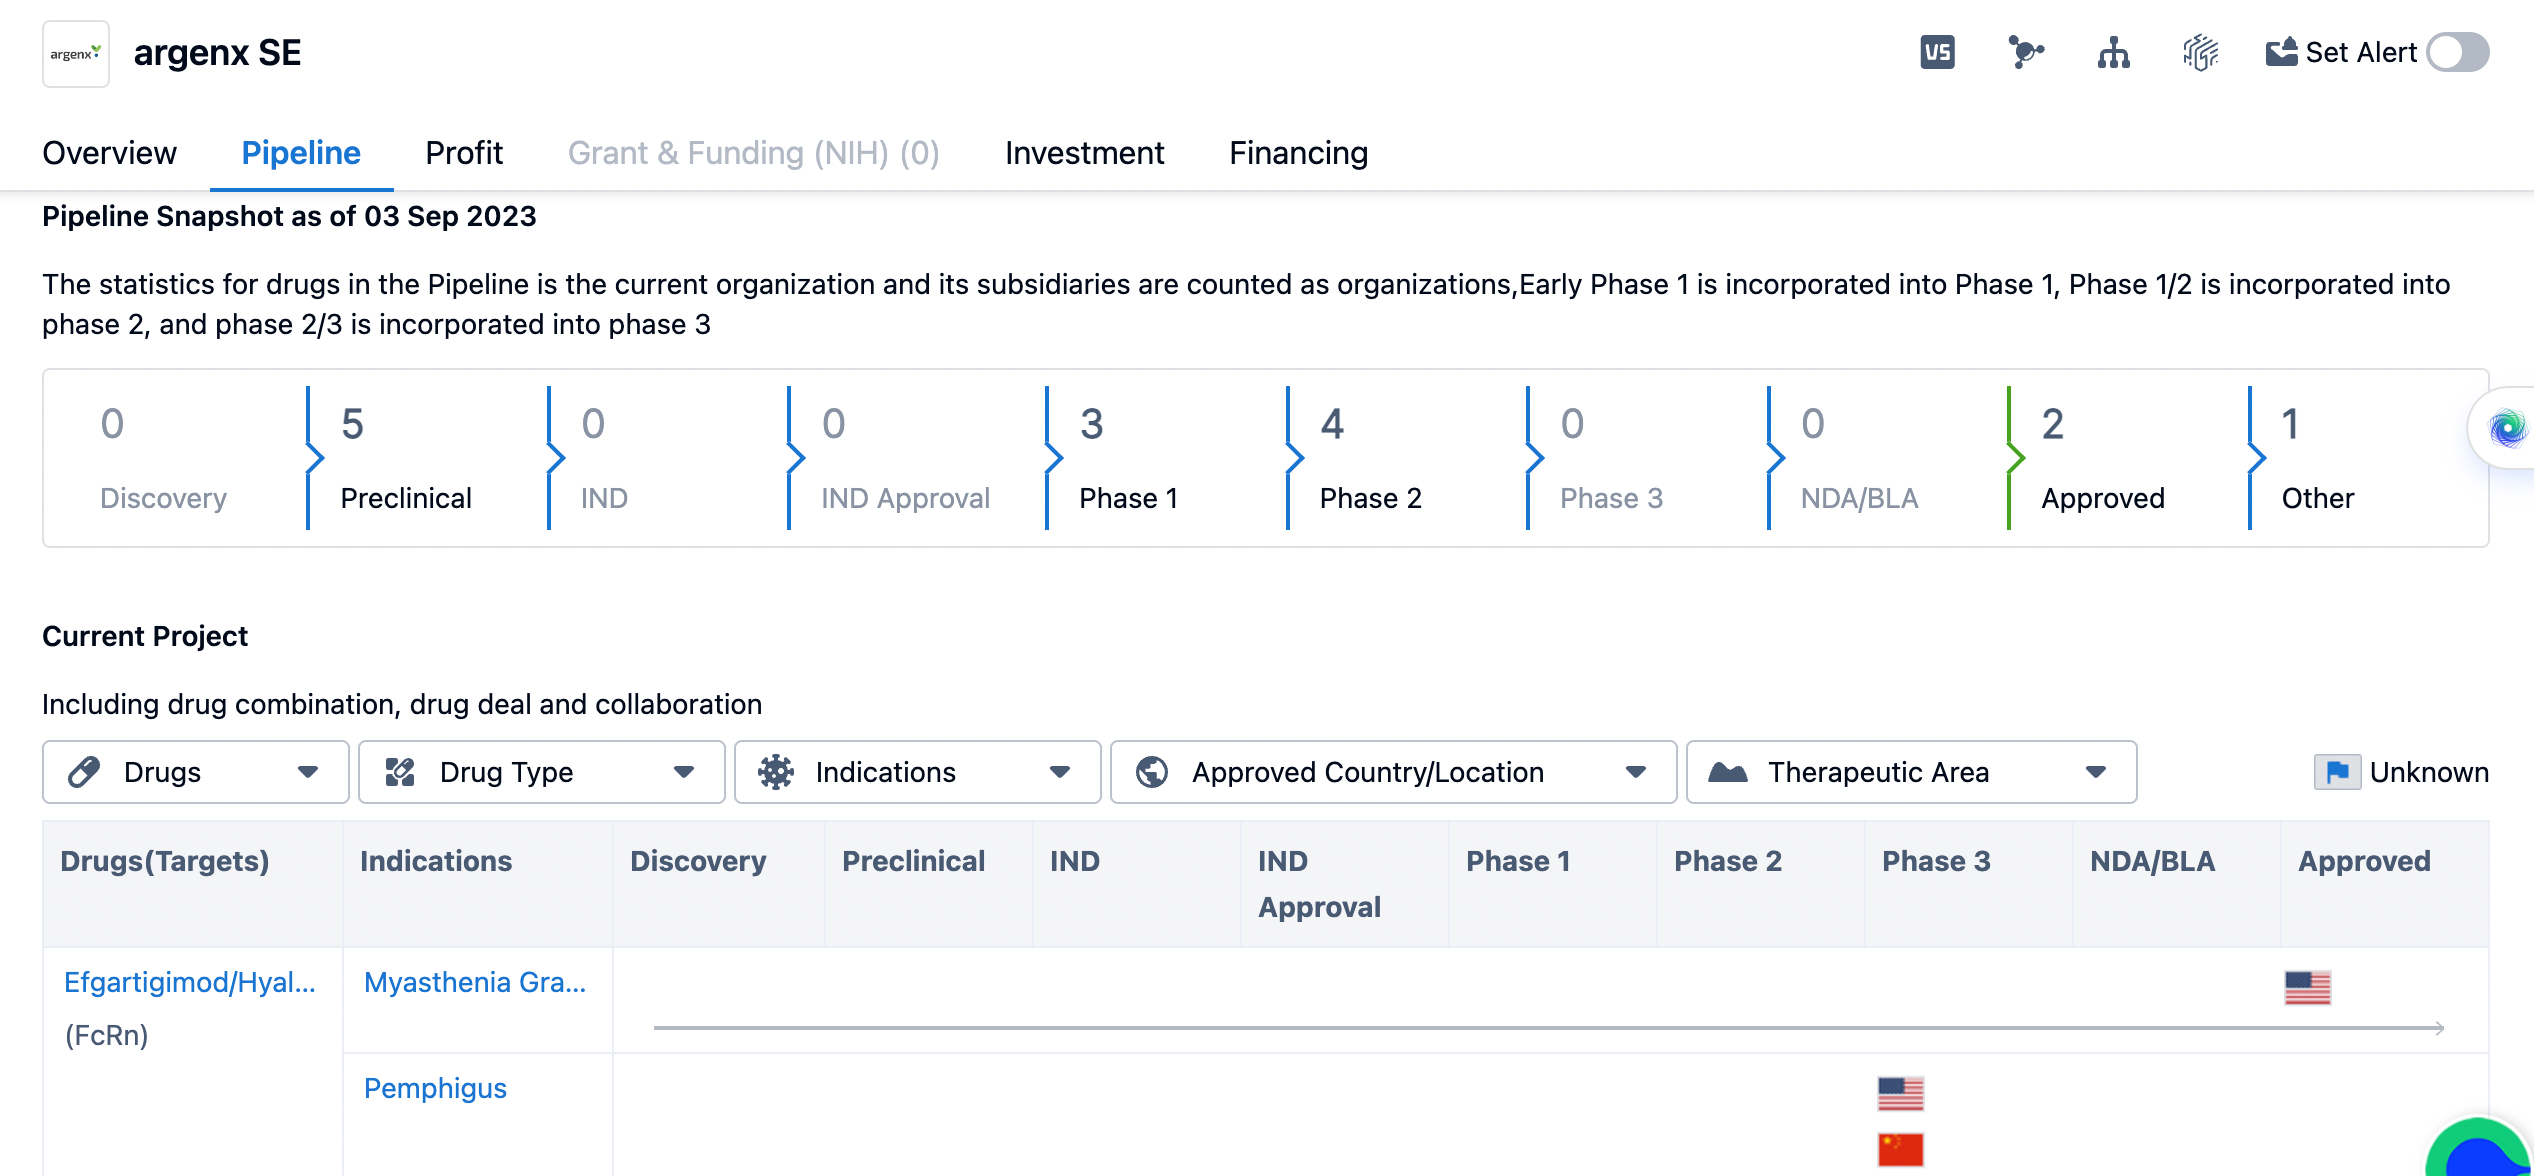The width and height of the screenshot is (2534, 1176).
Task: Click the argenx company logo
Action: click(x=76, y=54)
